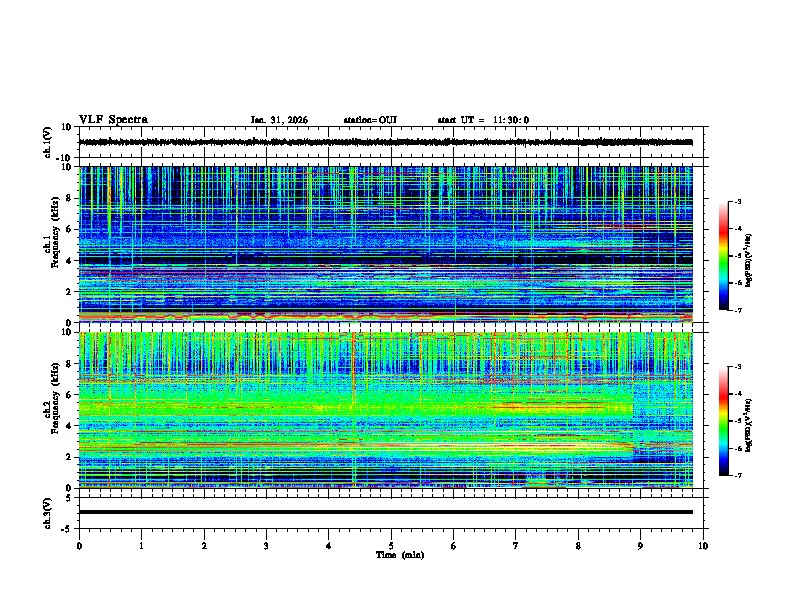The height and width of the screenshot is (612, 792).
Task: Click the ch.1 spectrogram color bar
Action: tap(724, 256)
